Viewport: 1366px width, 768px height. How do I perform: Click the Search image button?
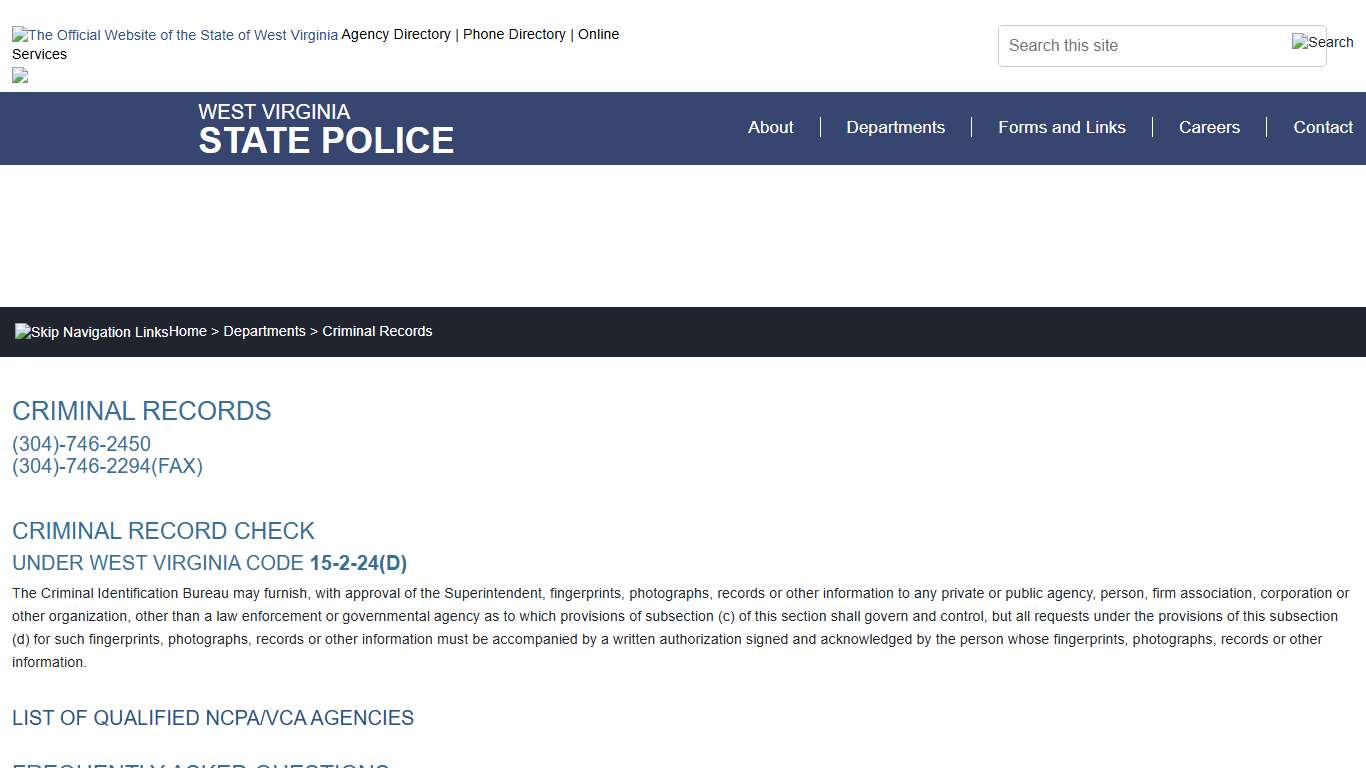[1322, 42]
